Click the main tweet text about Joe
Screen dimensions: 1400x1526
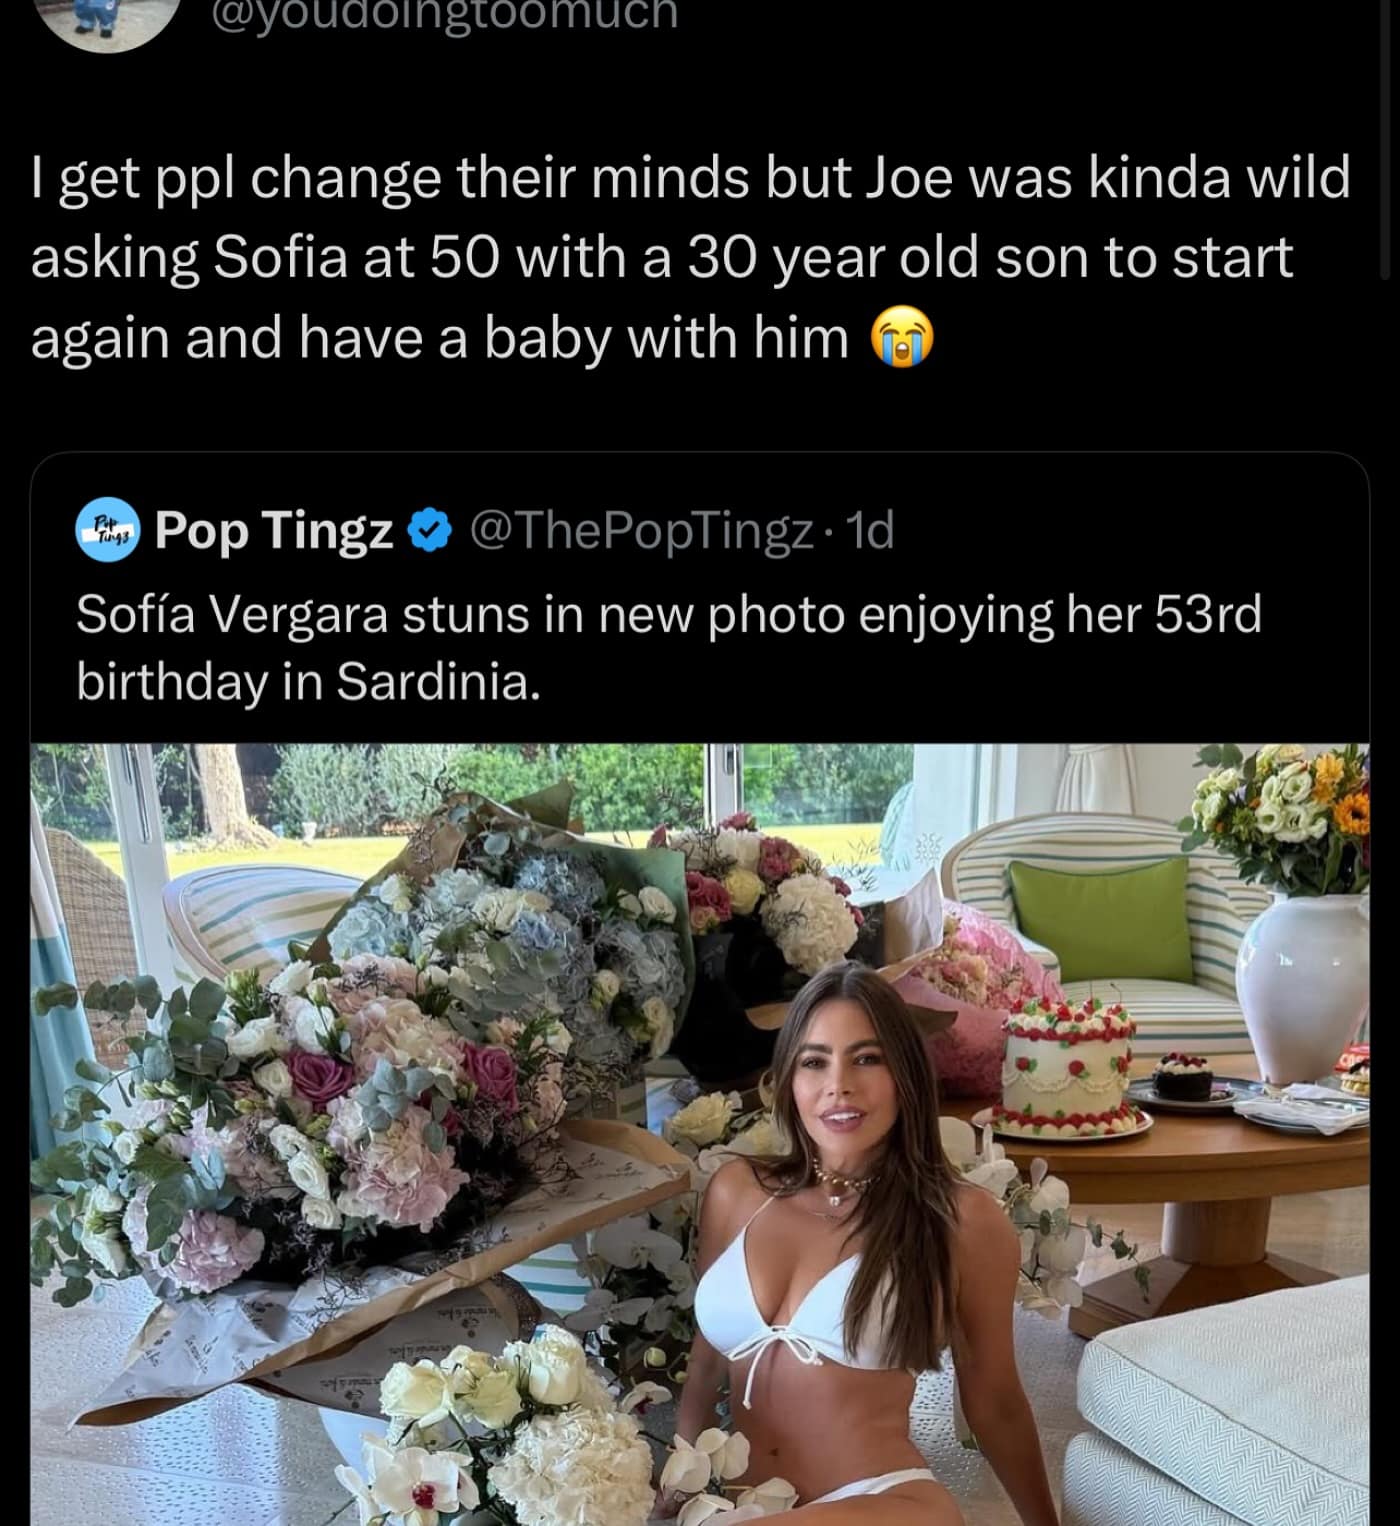coord(690,257)
